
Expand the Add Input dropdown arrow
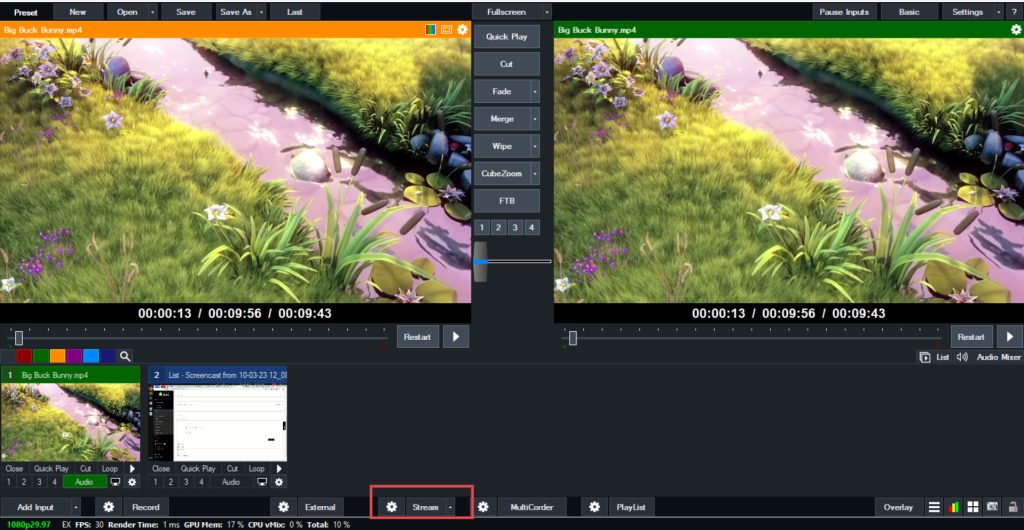[76, 507]
